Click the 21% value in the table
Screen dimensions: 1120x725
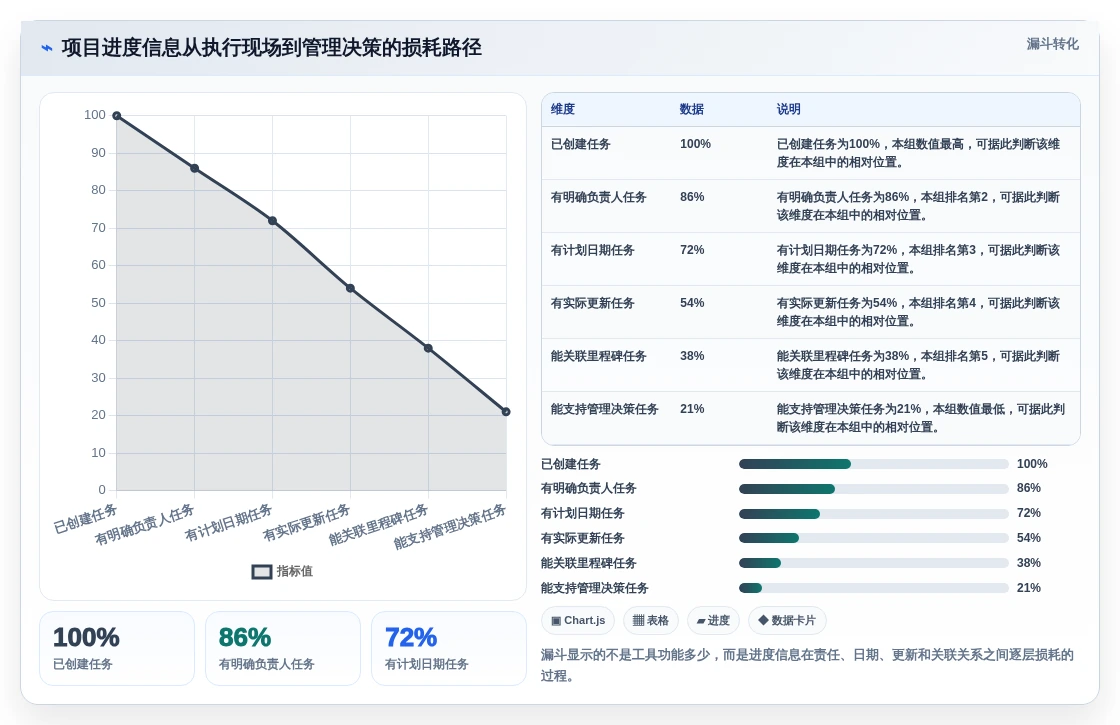(692, 409)
